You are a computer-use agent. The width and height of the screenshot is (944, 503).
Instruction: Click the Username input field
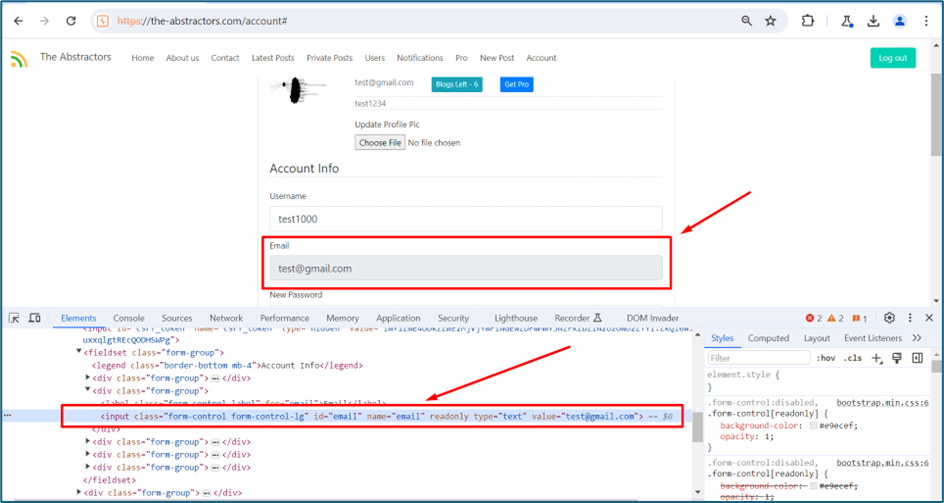tap(466, 219)
